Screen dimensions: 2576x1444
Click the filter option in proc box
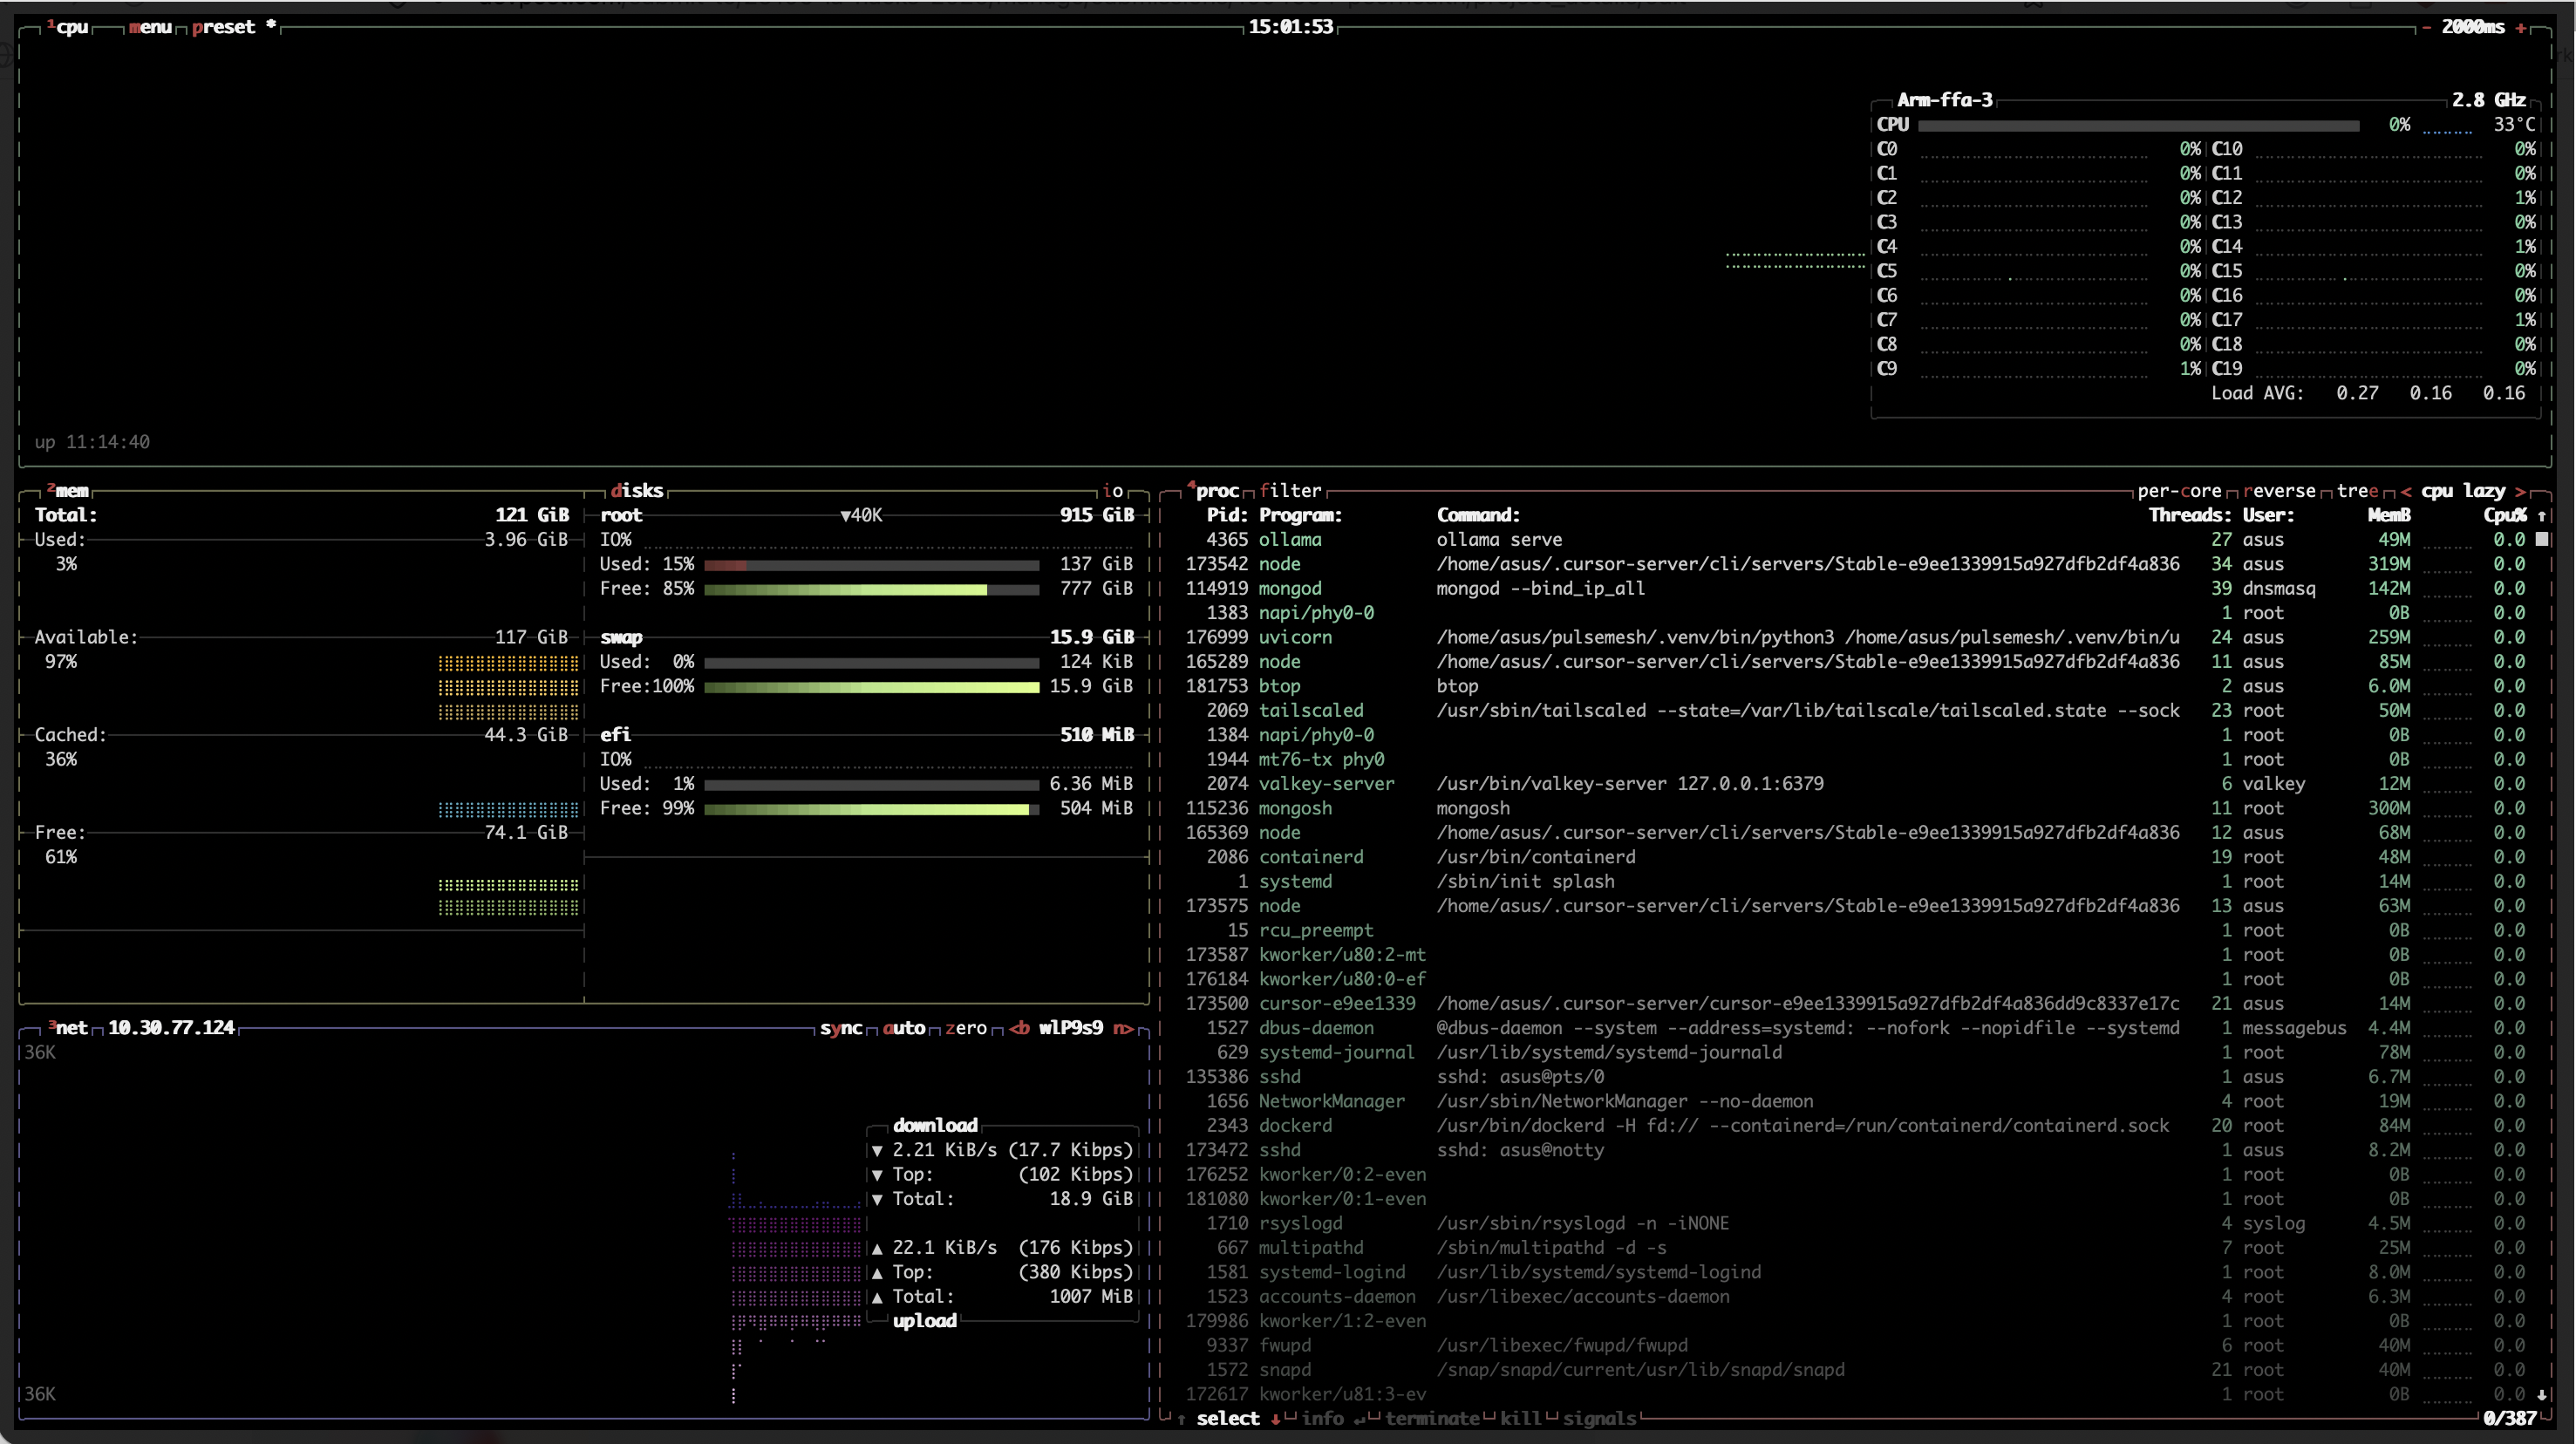pos(1290,491)
